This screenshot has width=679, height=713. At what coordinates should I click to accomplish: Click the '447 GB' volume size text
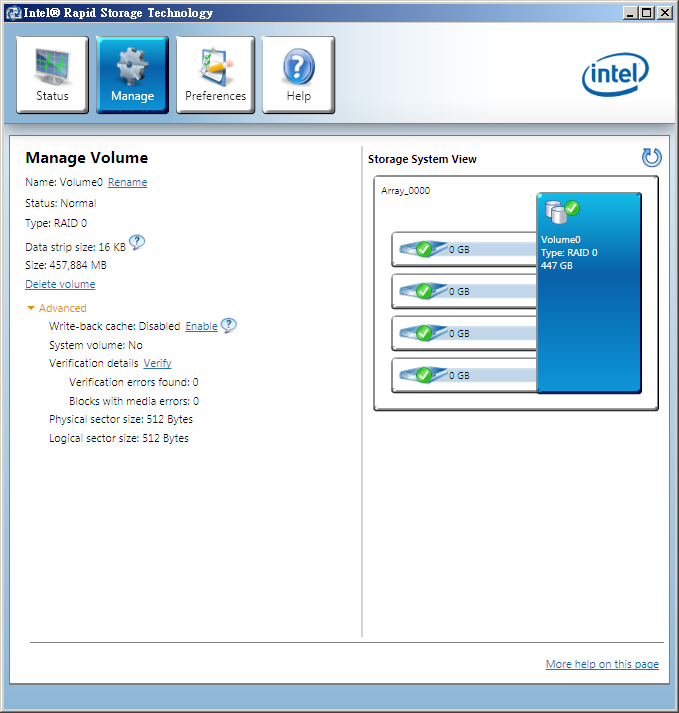557,266
